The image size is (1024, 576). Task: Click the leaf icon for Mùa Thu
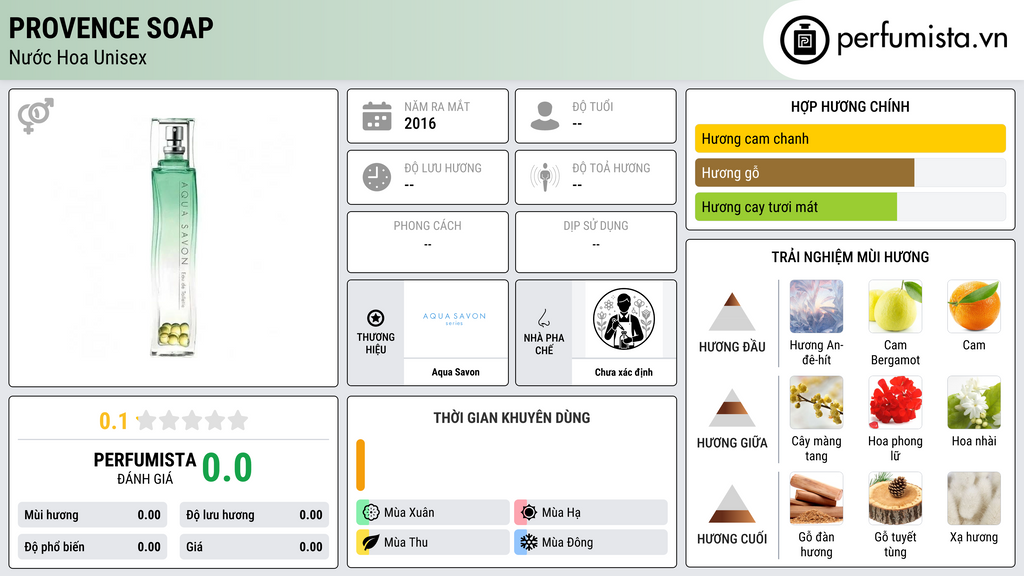[371, 542]
